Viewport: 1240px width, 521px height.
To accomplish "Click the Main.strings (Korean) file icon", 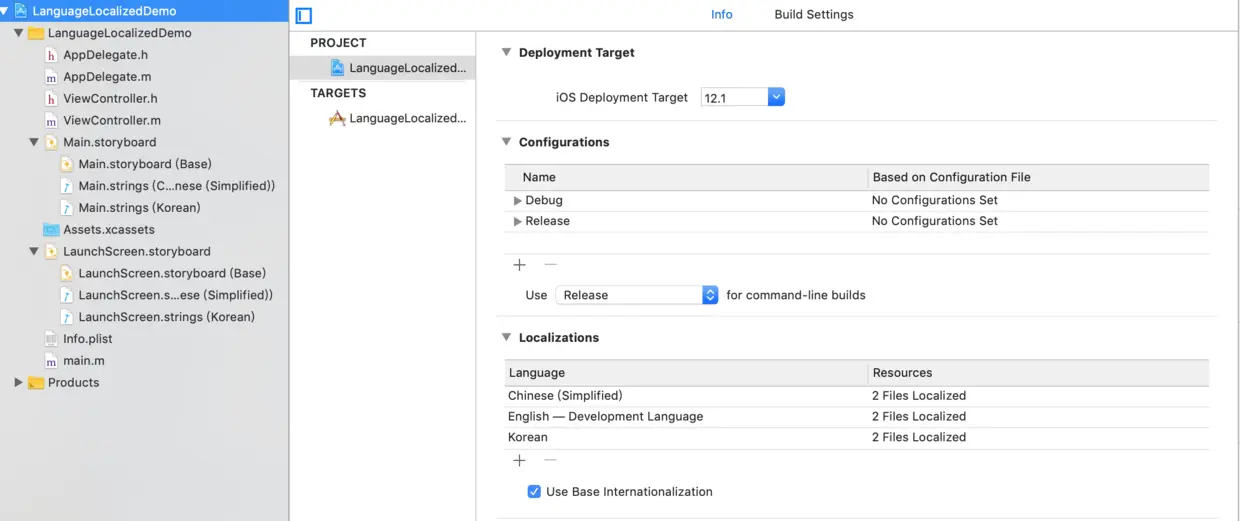I will [67, 208].
